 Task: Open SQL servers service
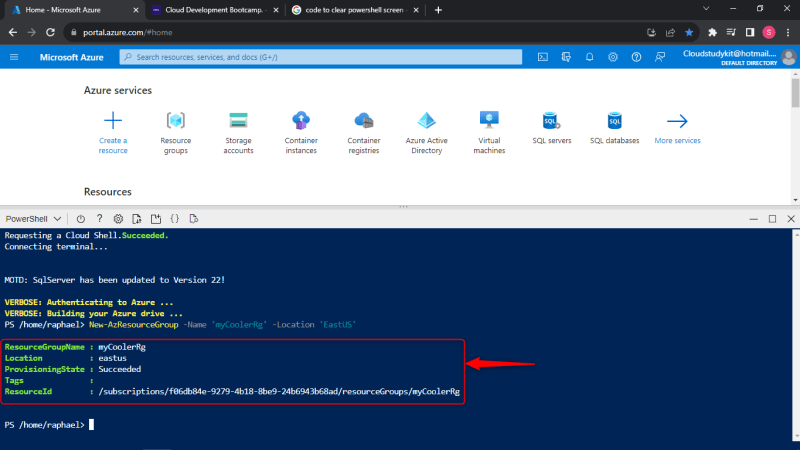point(552,128)
